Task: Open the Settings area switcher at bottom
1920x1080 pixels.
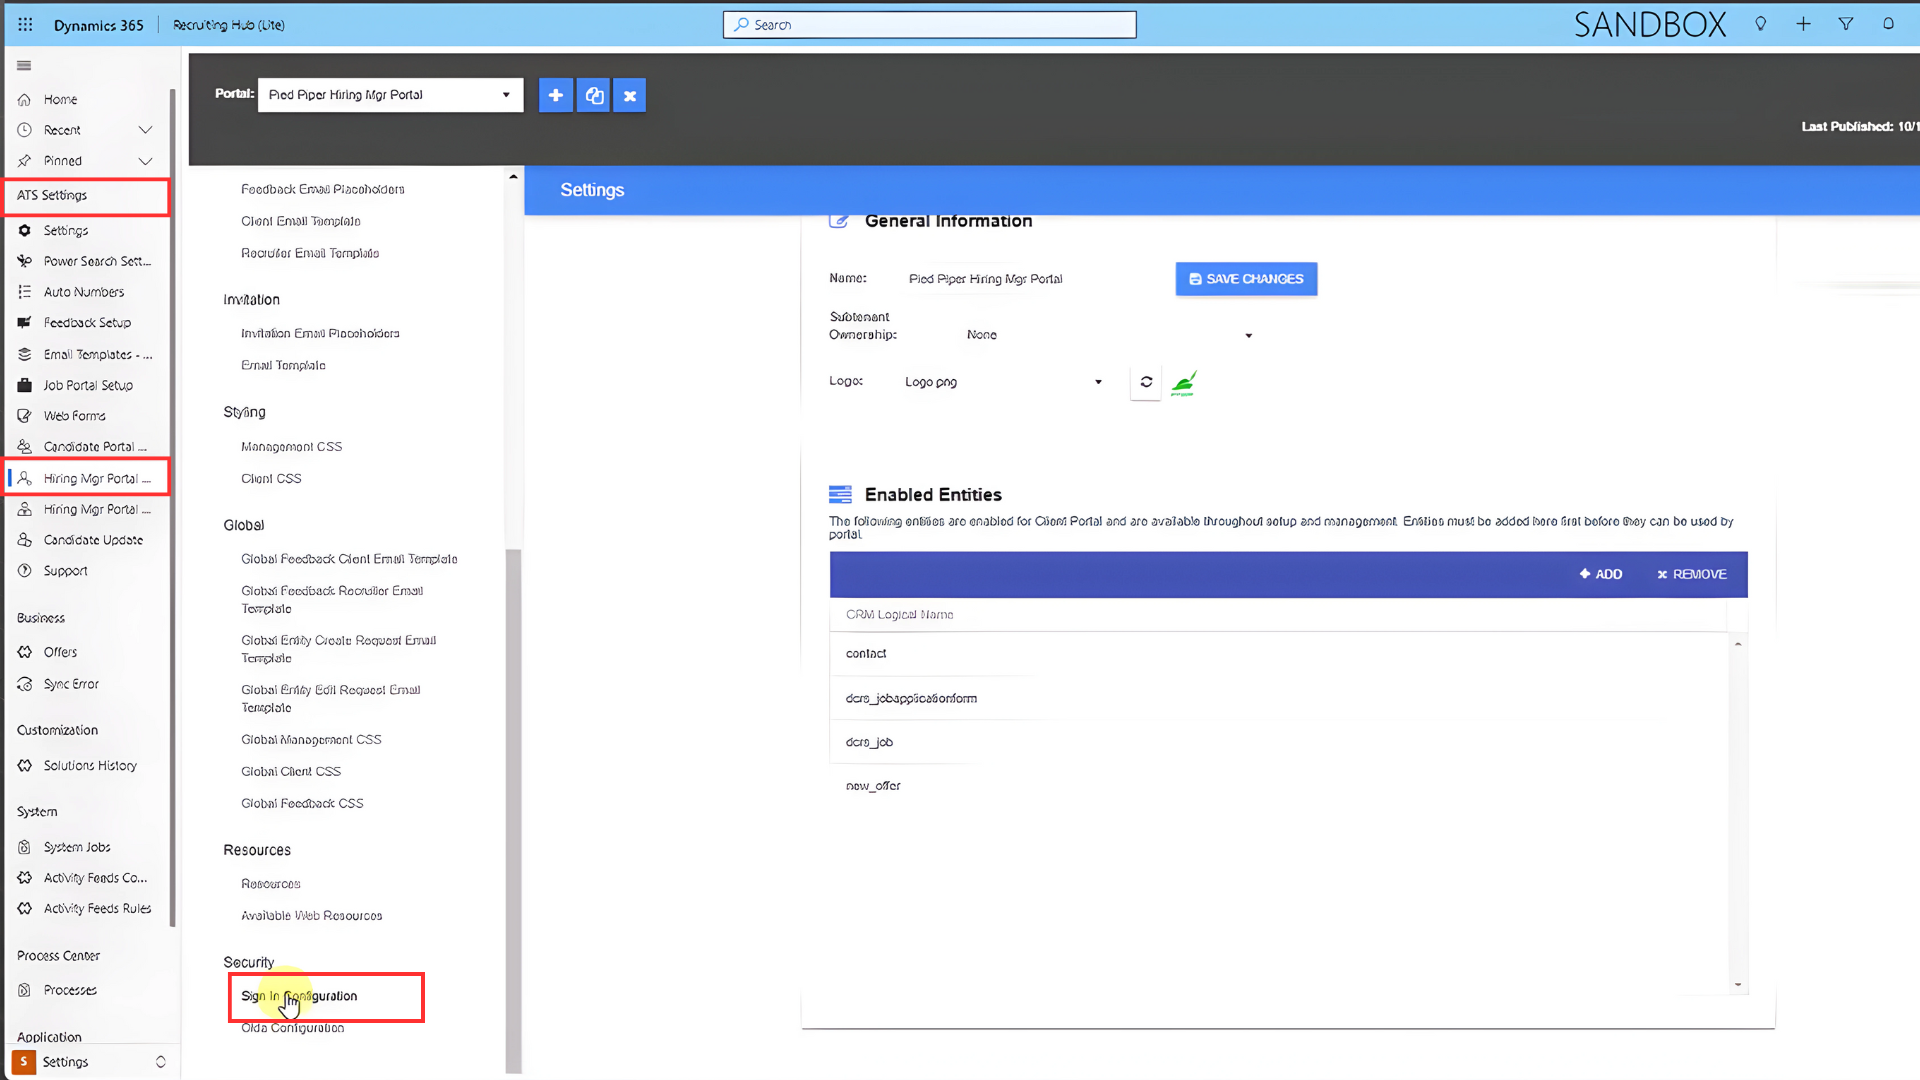Action: (90, 1063)
